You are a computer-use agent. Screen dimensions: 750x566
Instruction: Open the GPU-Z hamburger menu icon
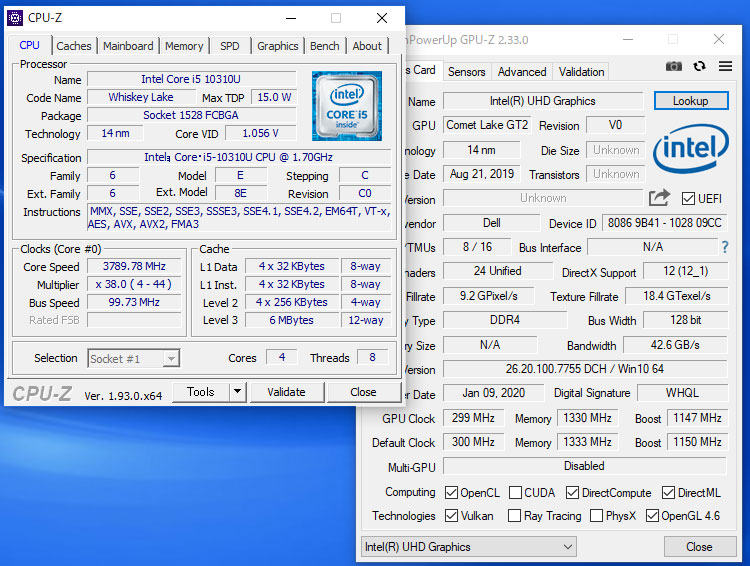tap(725, 66)
